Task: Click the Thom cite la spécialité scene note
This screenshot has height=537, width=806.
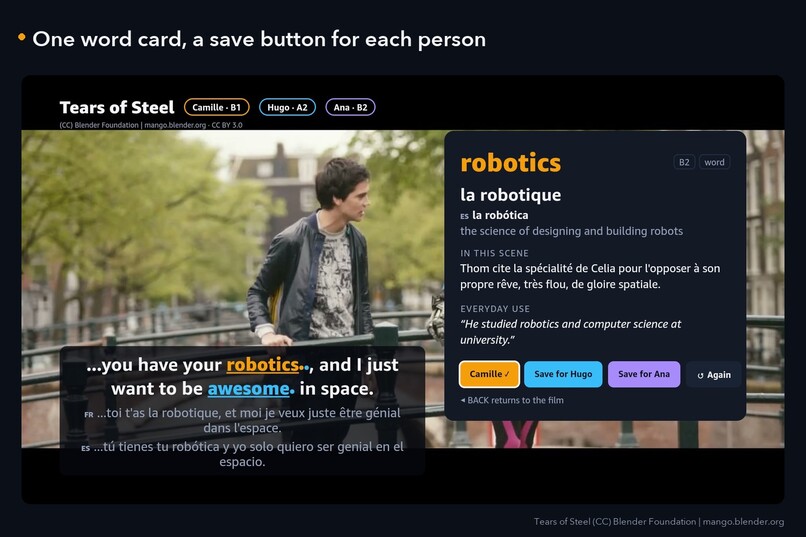Action: click(590, 276)
